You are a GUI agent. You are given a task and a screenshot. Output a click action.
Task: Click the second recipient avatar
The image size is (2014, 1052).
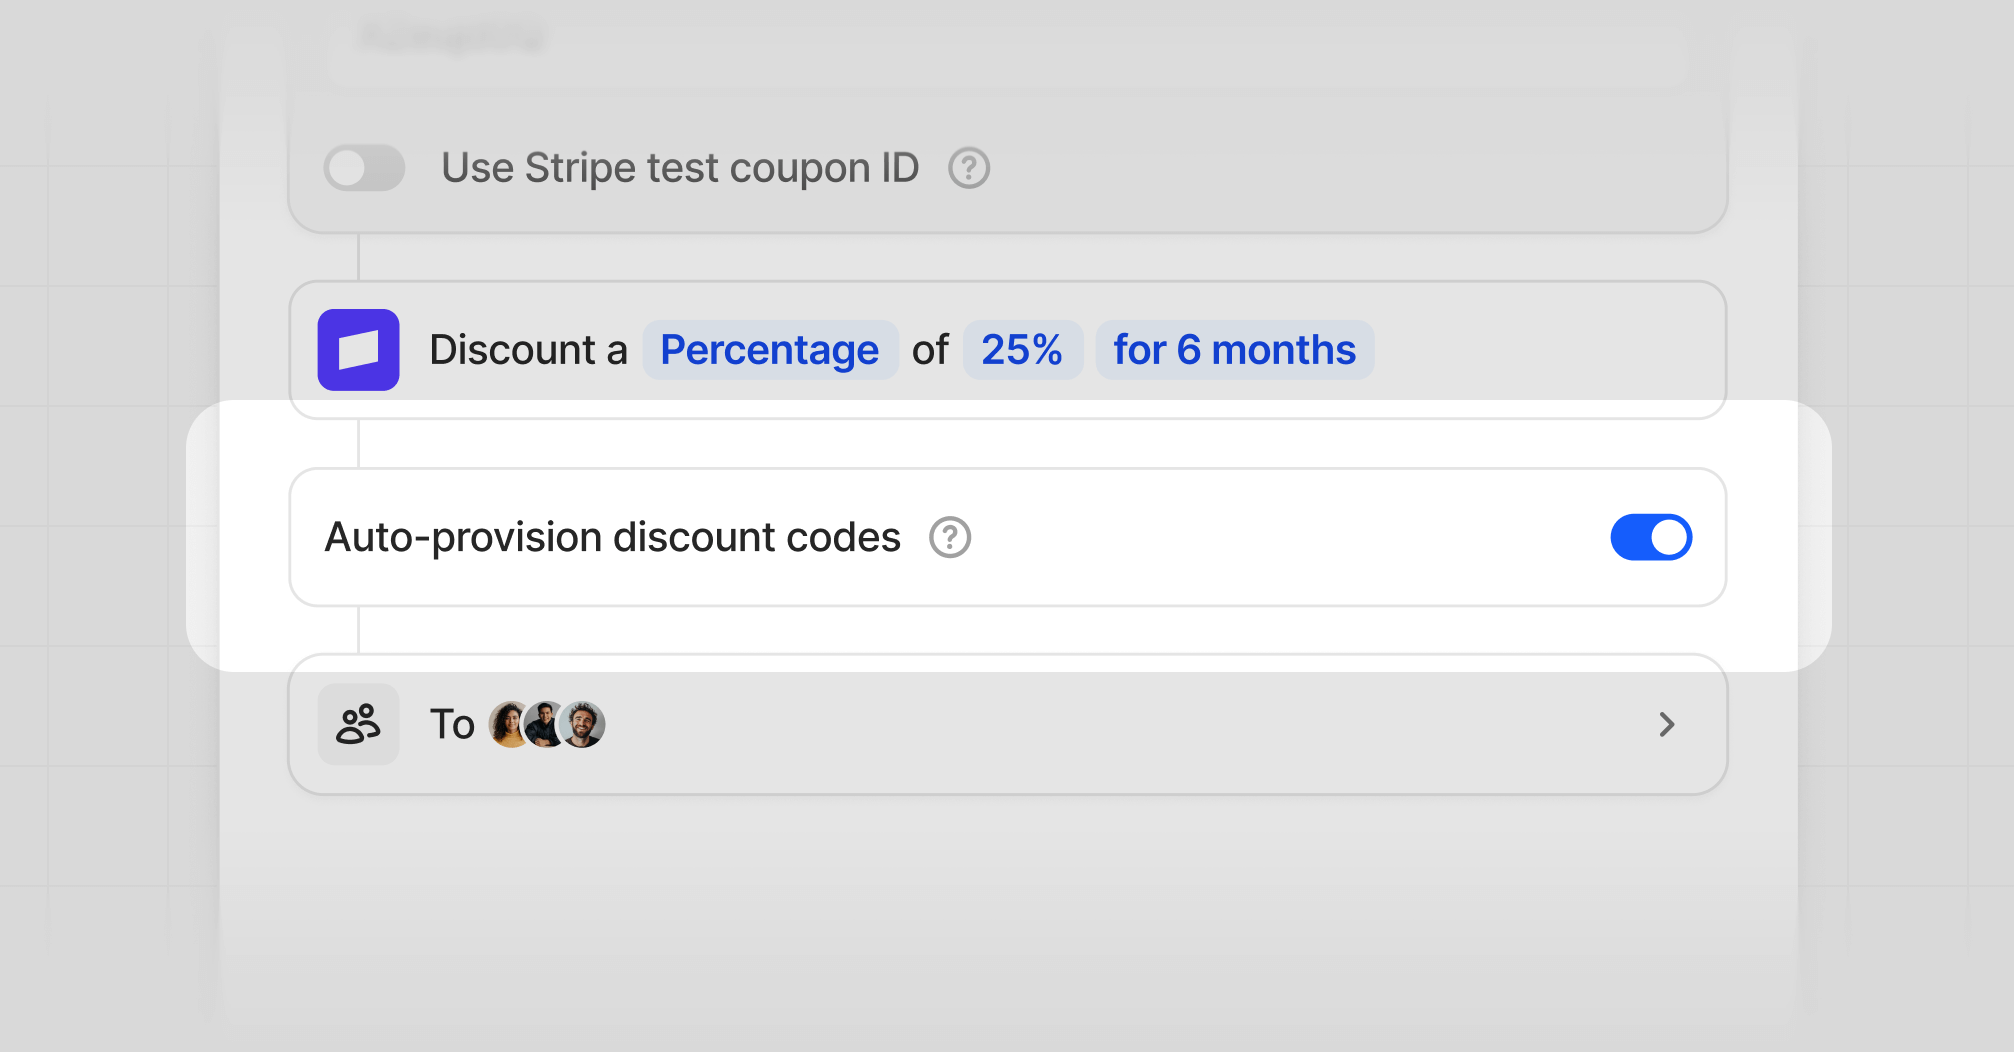pos(543,725)
